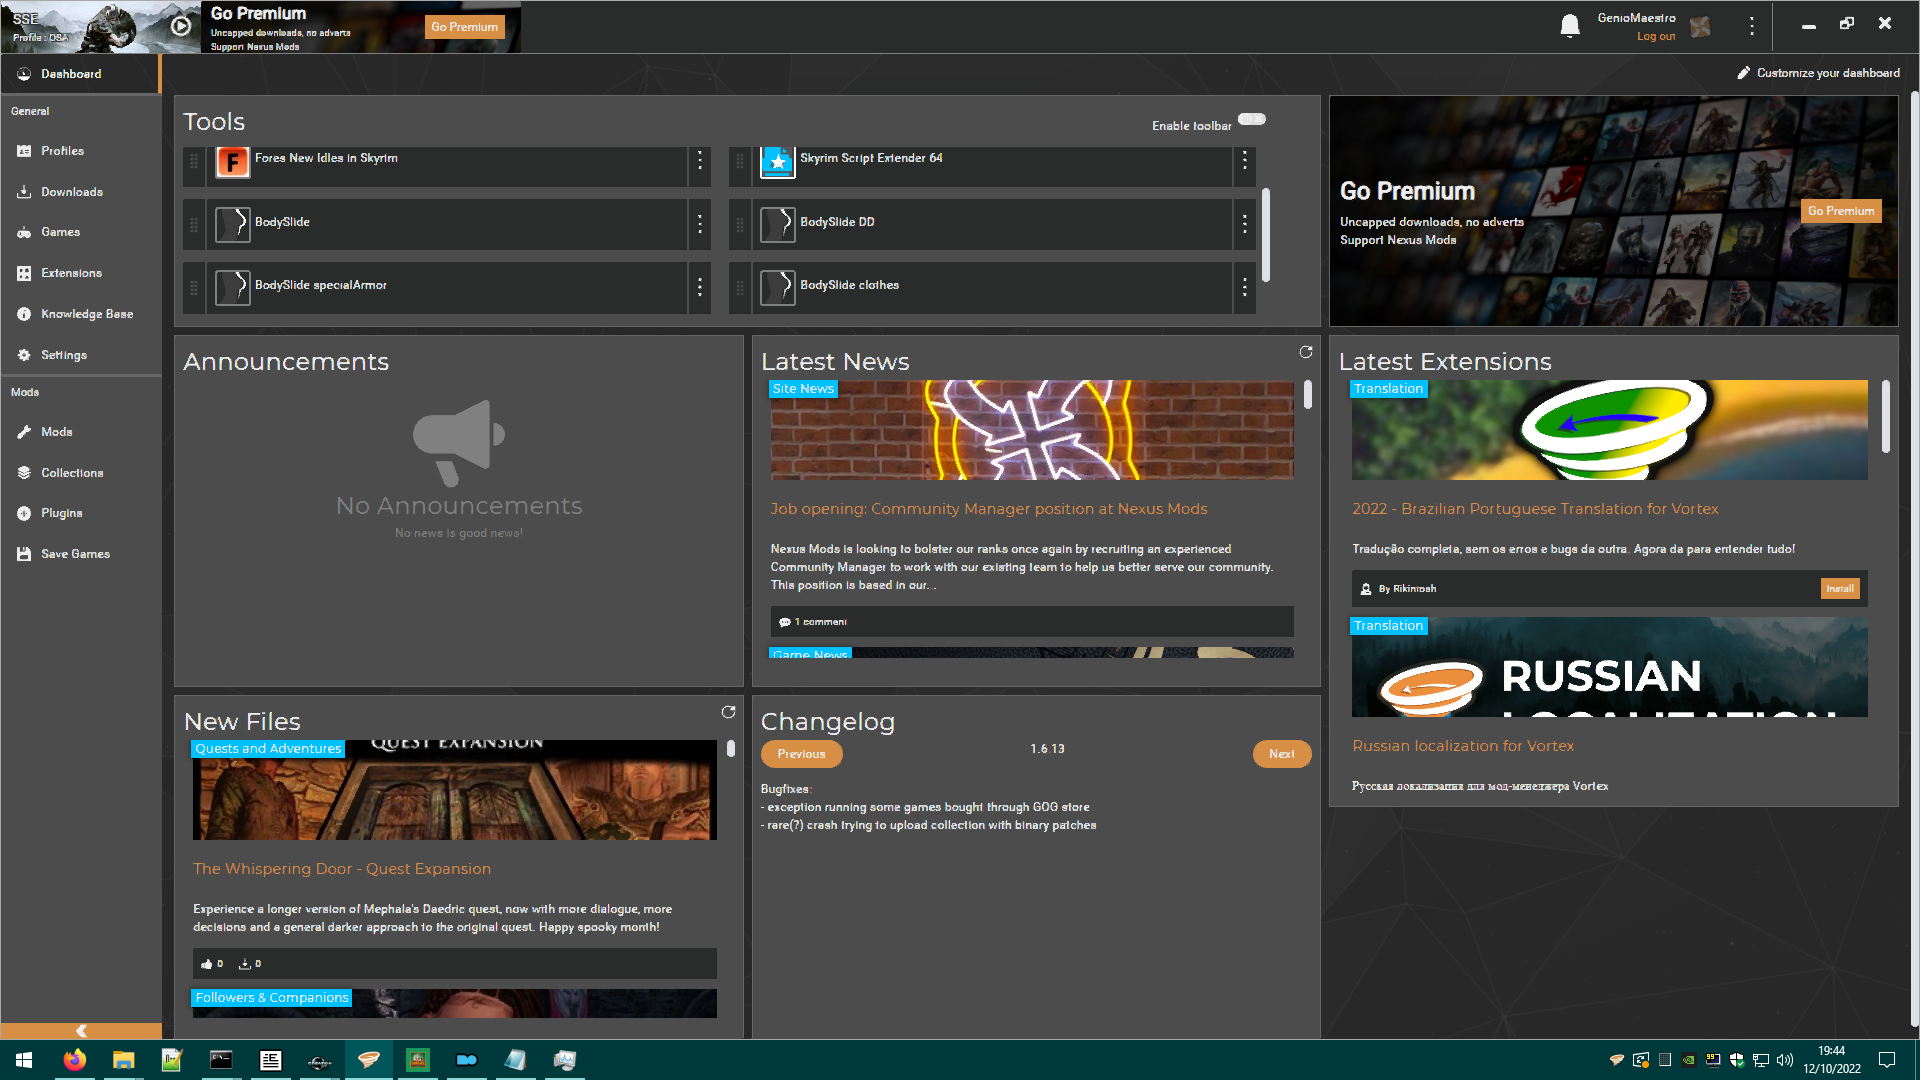Click Next in the Changelog
This screenshot has height=1080, width=1920.
(1282, 754)
